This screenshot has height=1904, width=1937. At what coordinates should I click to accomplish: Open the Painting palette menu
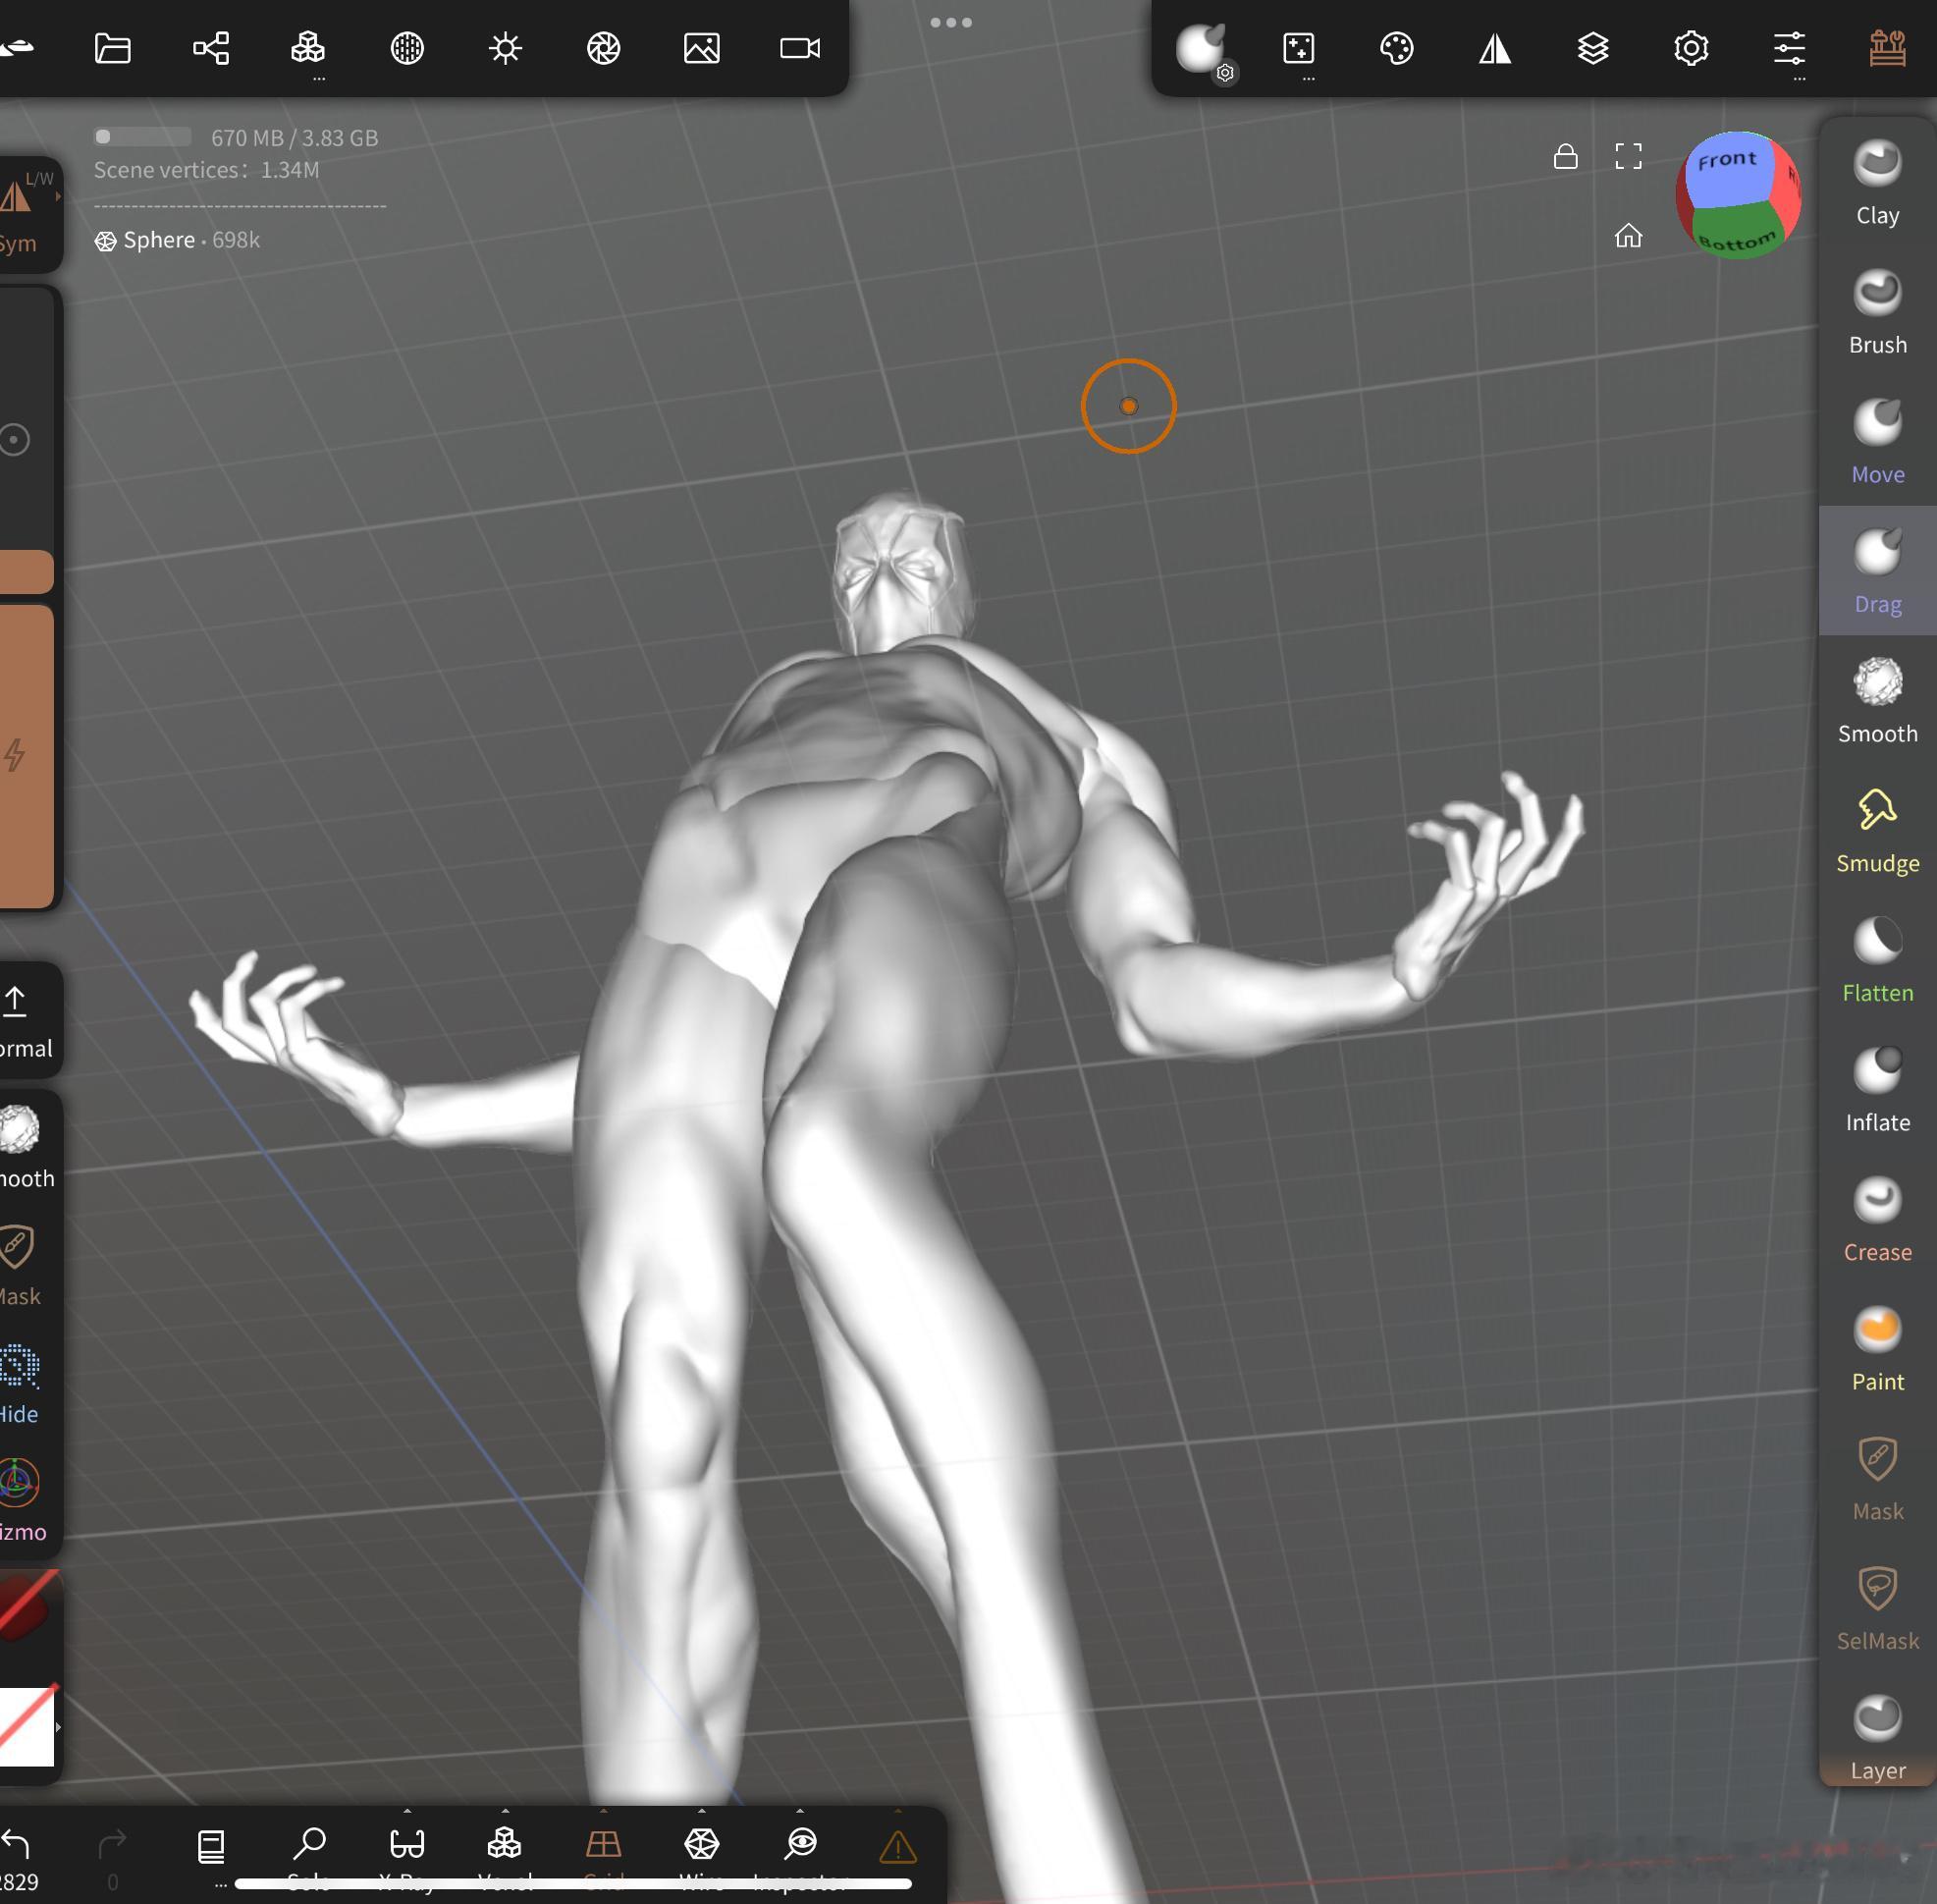pos(1396,48)
